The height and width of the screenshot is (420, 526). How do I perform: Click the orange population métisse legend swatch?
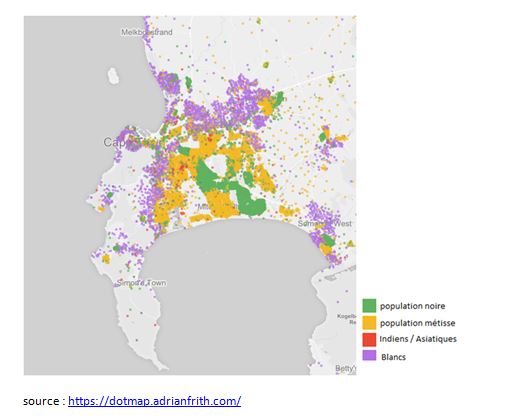click(x=369, y=323)
